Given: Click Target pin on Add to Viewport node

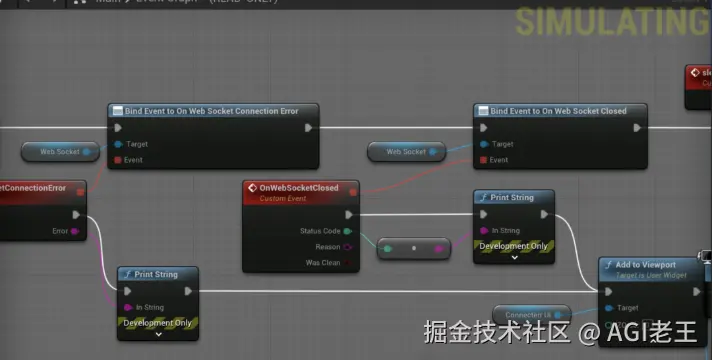Looking at the screenshot, I should coord(609,308).
